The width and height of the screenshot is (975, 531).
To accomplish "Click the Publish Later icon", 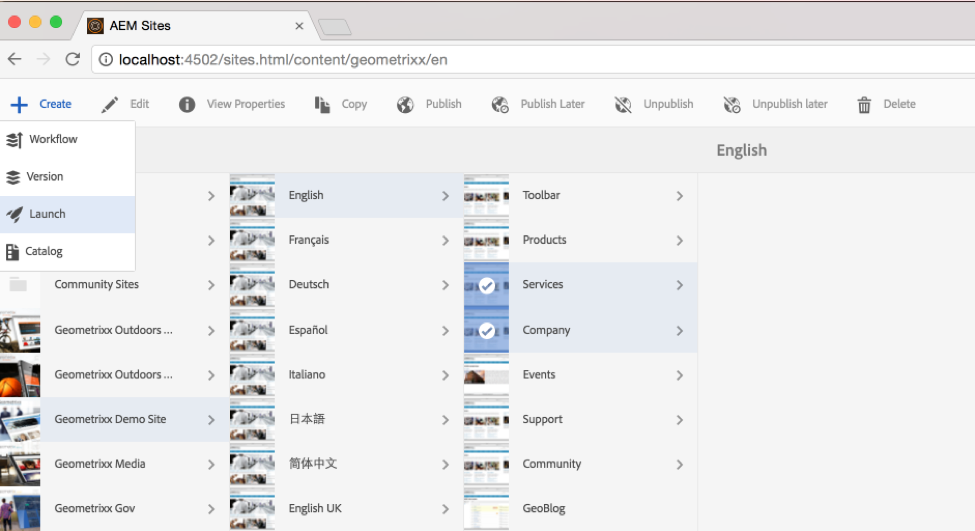I will (501, 104).
